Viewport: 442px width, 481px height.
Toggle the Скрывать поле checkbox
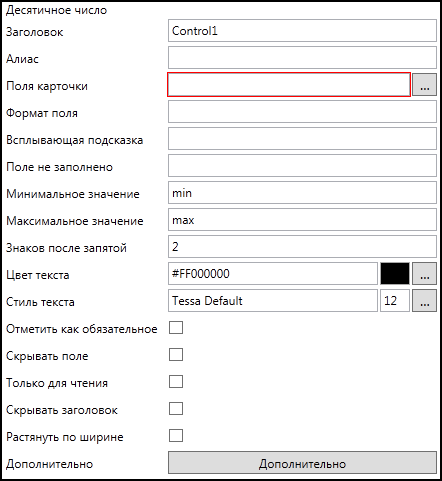pos(176,355)
